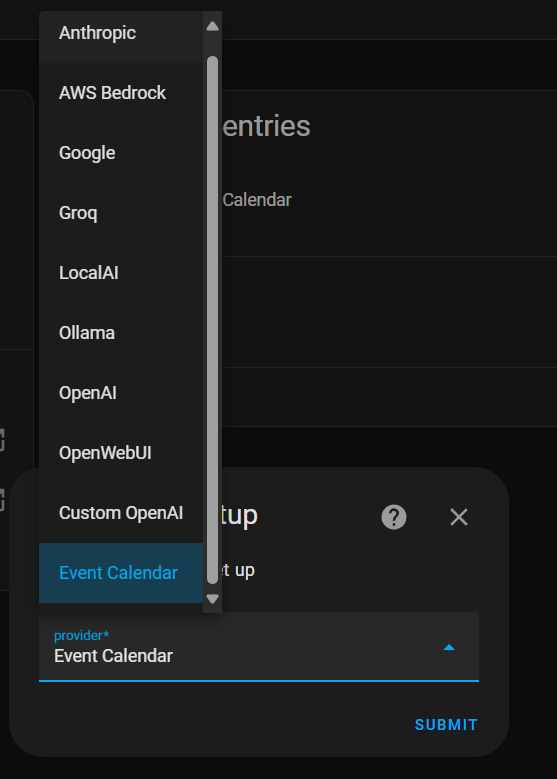Select highlighted Event Calendar option
Viewport: 557px width, 779px height.
pos(121,573)
